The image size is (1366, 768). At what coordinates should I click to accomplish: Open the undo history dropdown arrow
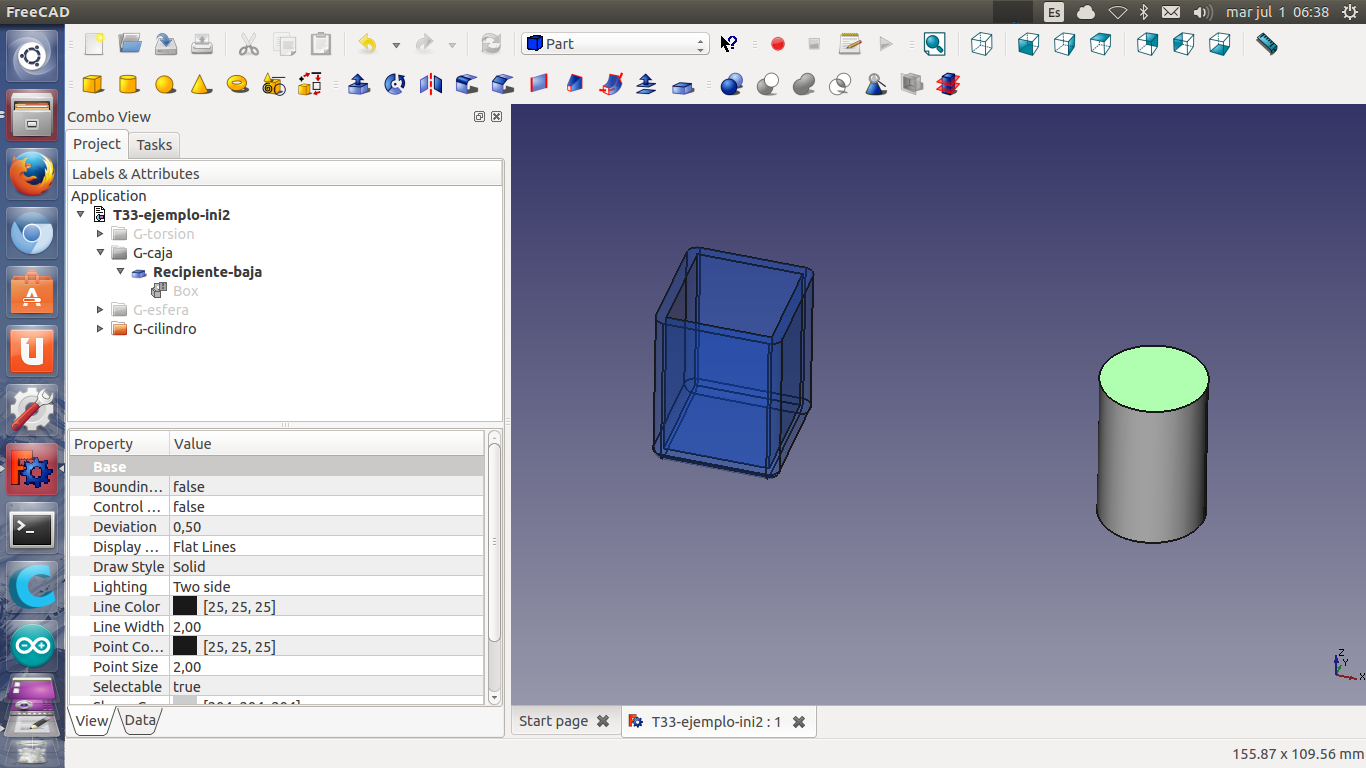396,45
